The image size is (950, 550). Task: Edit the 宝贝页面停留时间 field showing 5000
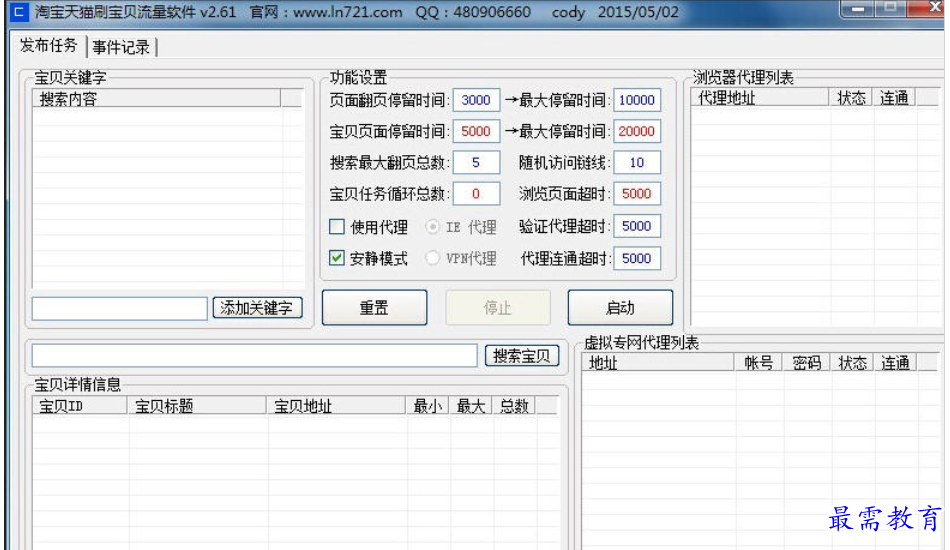pos(476,131)
